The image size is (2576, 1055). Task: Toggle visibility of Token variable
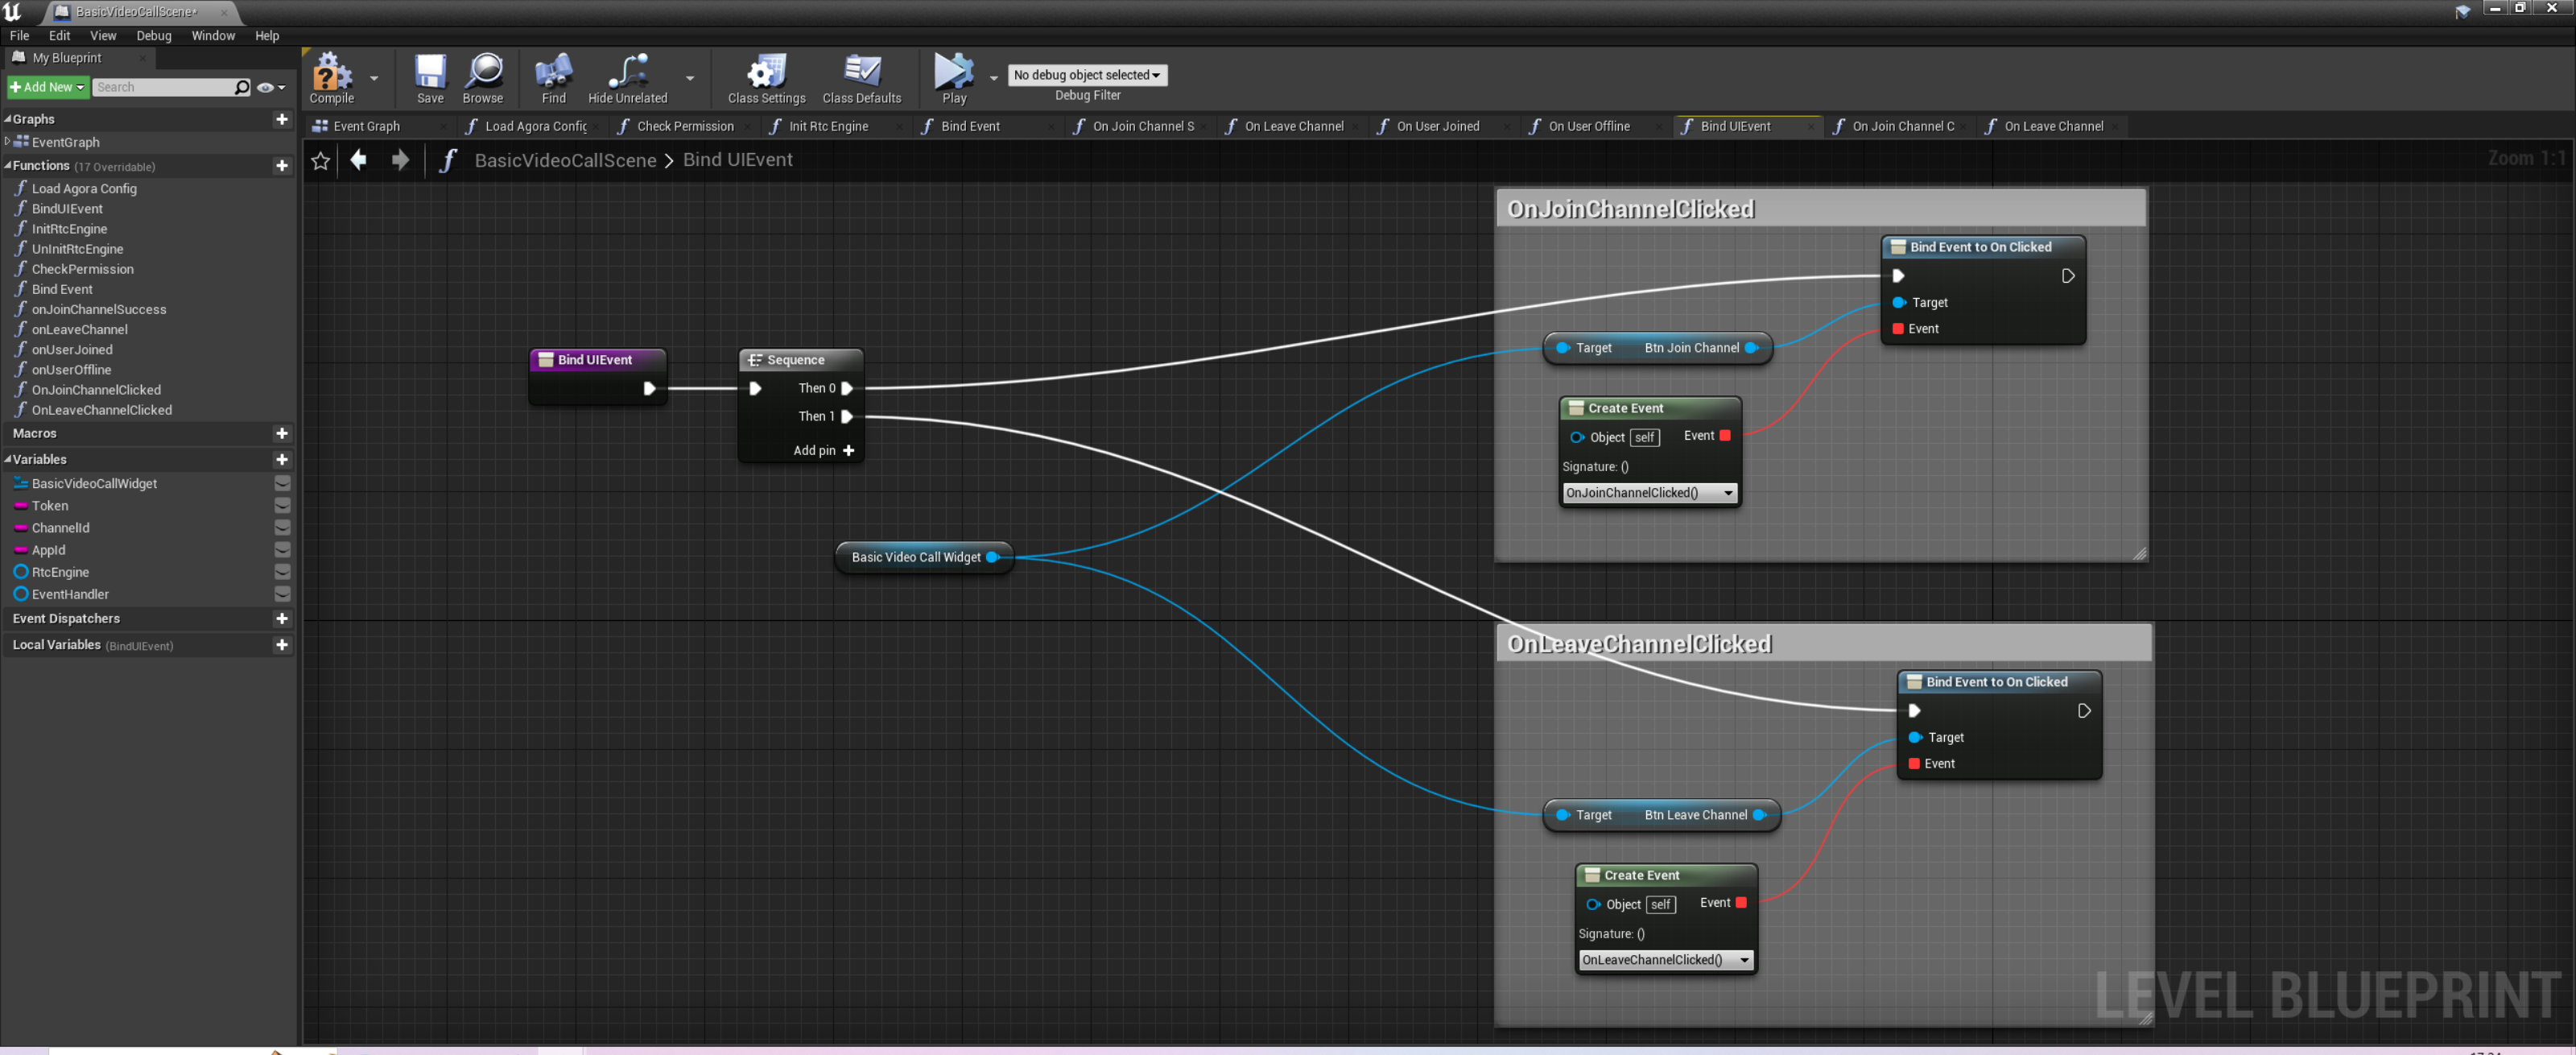coord(282,506)
